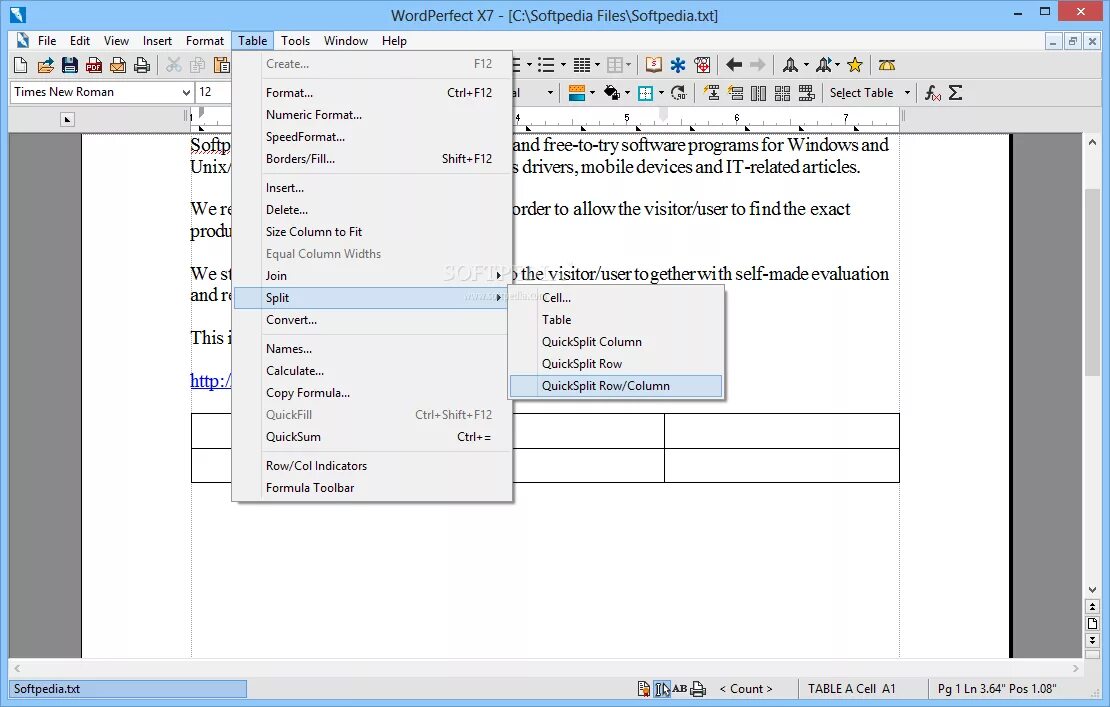Click the four-cell grid table icon
Viewport: 1110px width, 707px height.
click(x=782, y=93)
